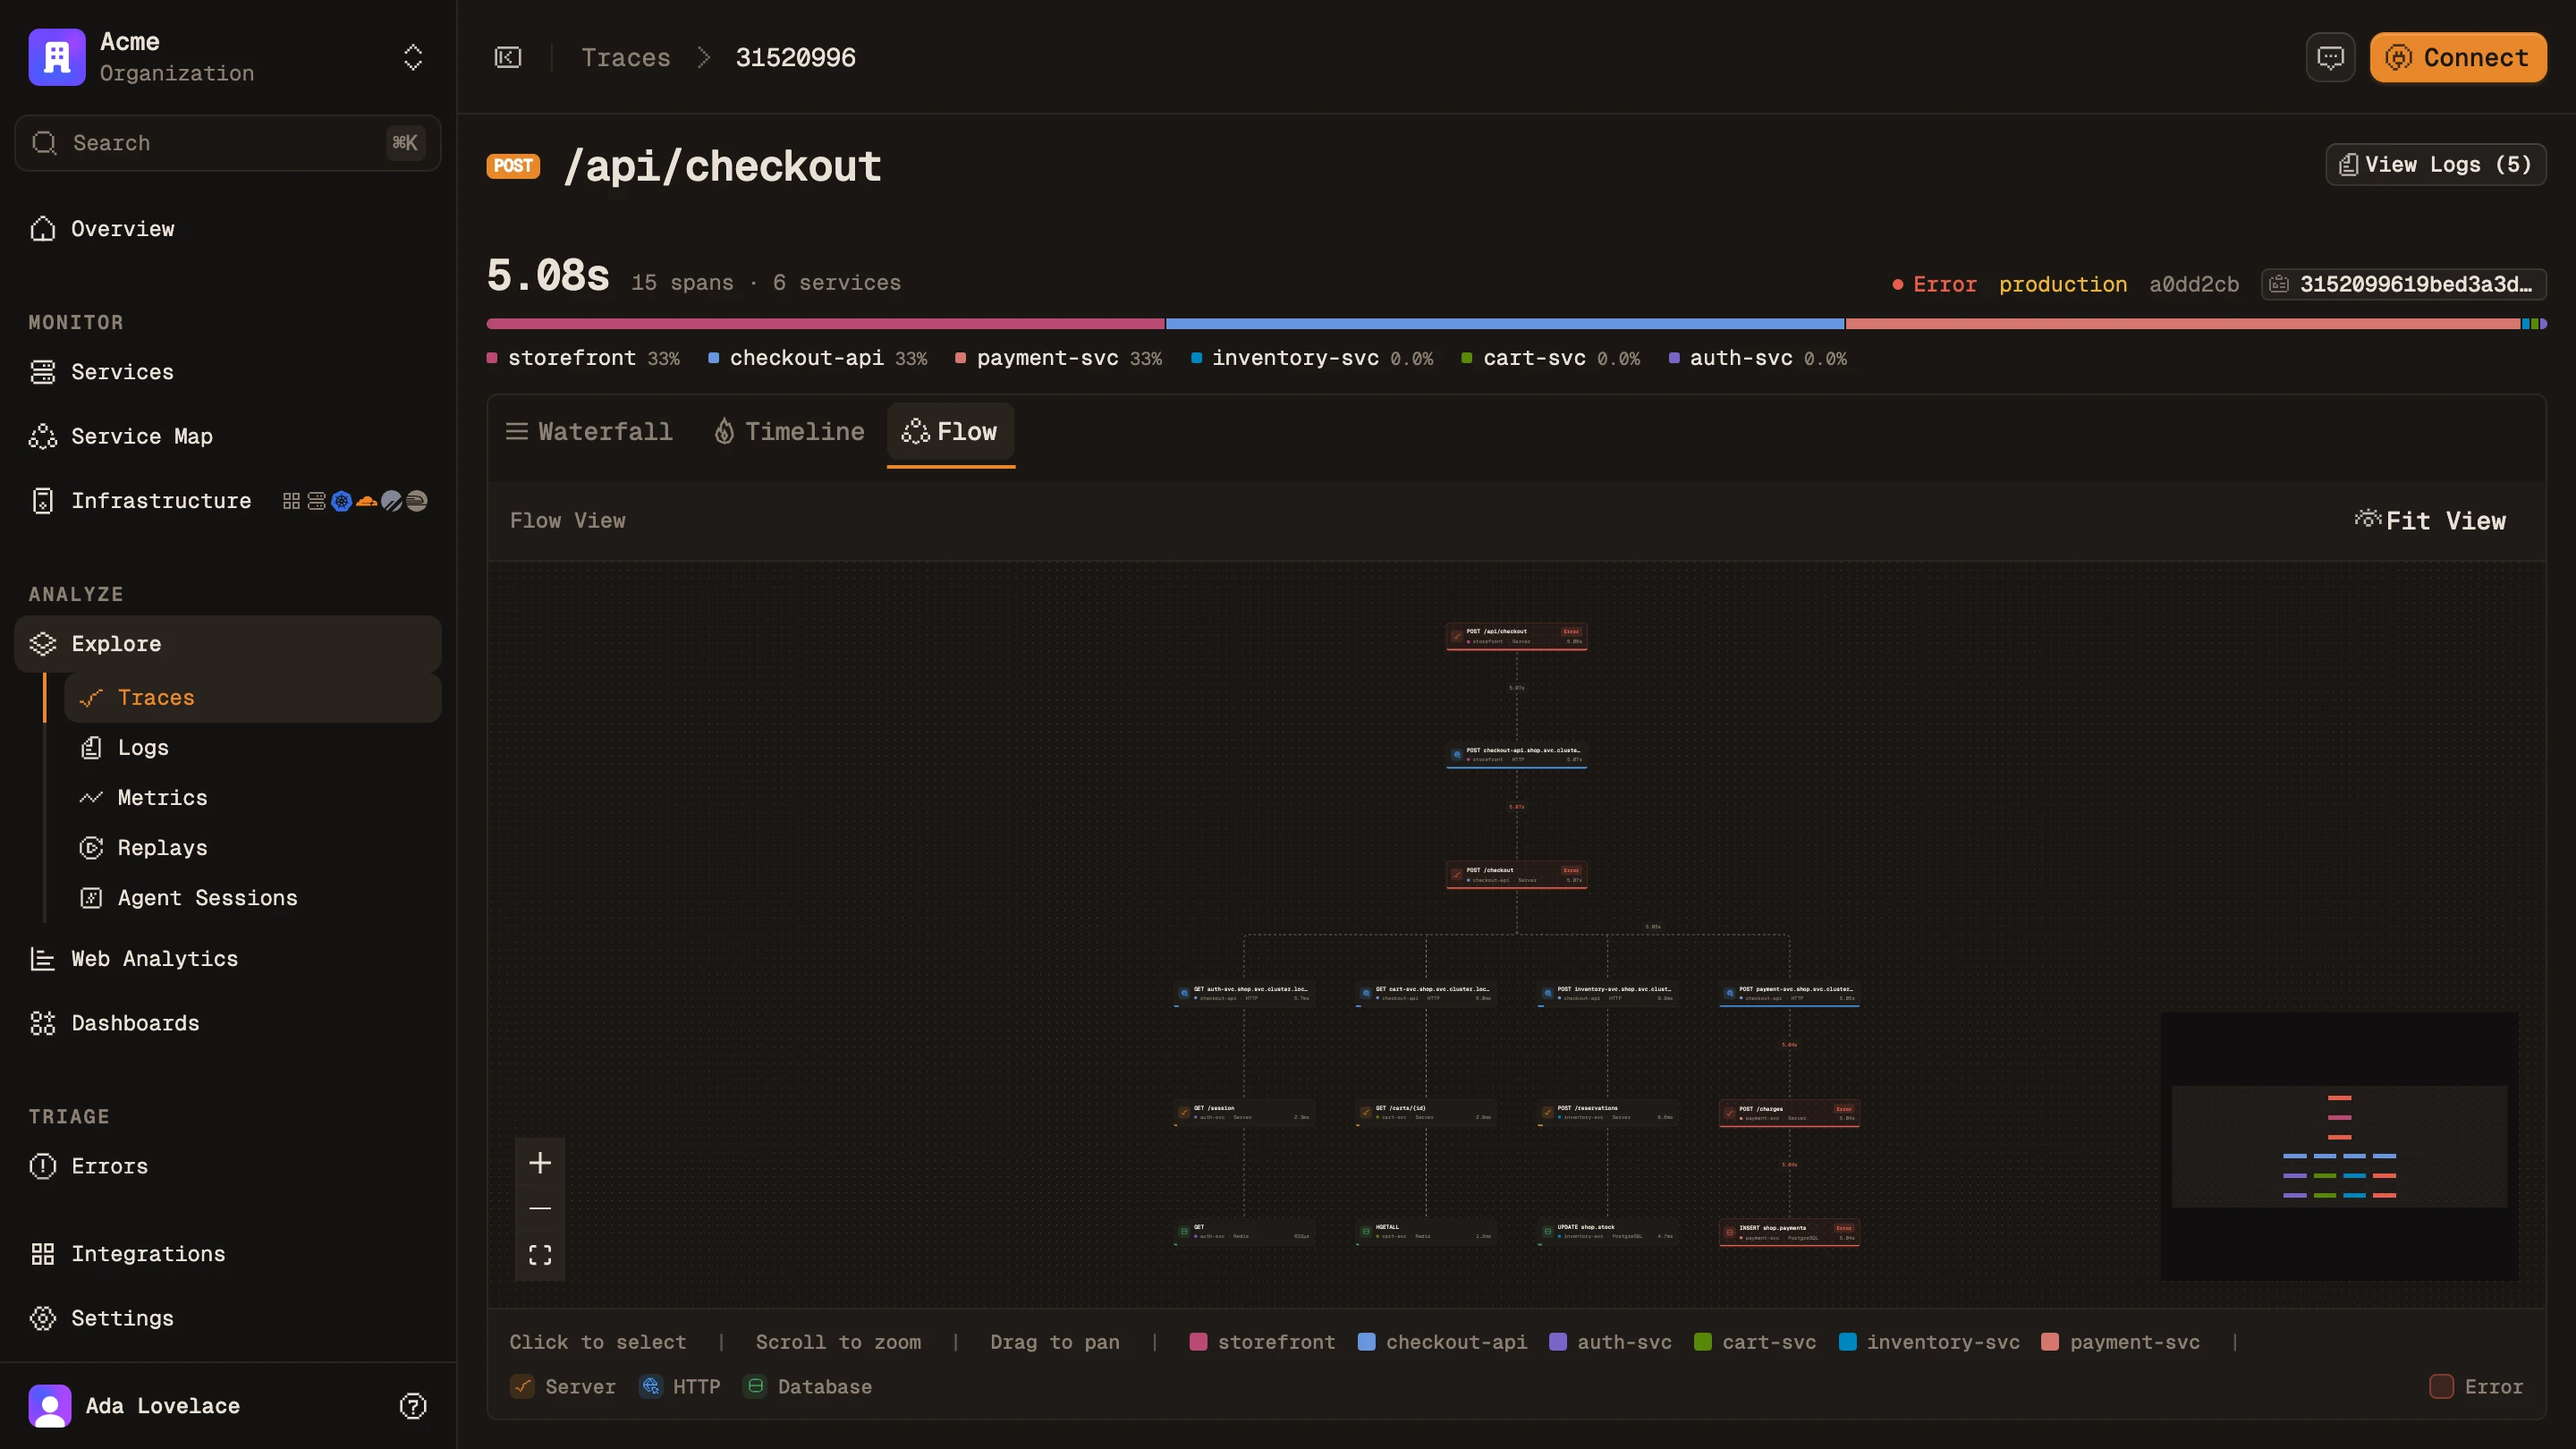This screenshot has width=2576, height=1449.
Task: Select GET cart-svc.shop.svc.cluster HTTP node
Action: (1425, 994)
